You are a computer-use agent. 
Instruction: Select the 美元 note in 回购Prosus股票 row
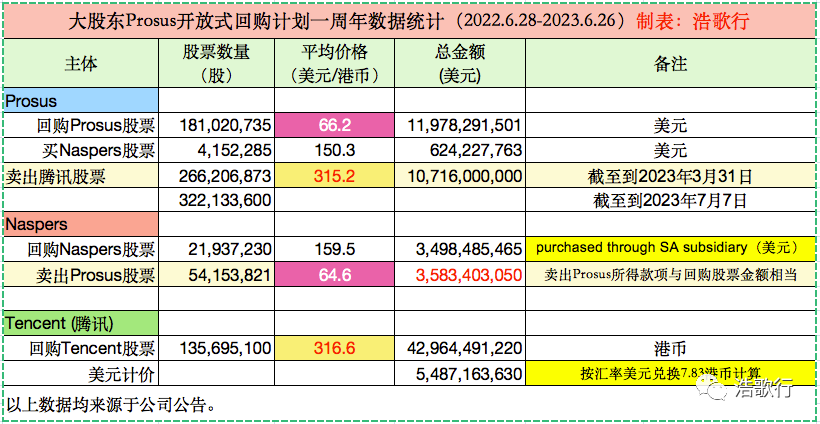670,125
